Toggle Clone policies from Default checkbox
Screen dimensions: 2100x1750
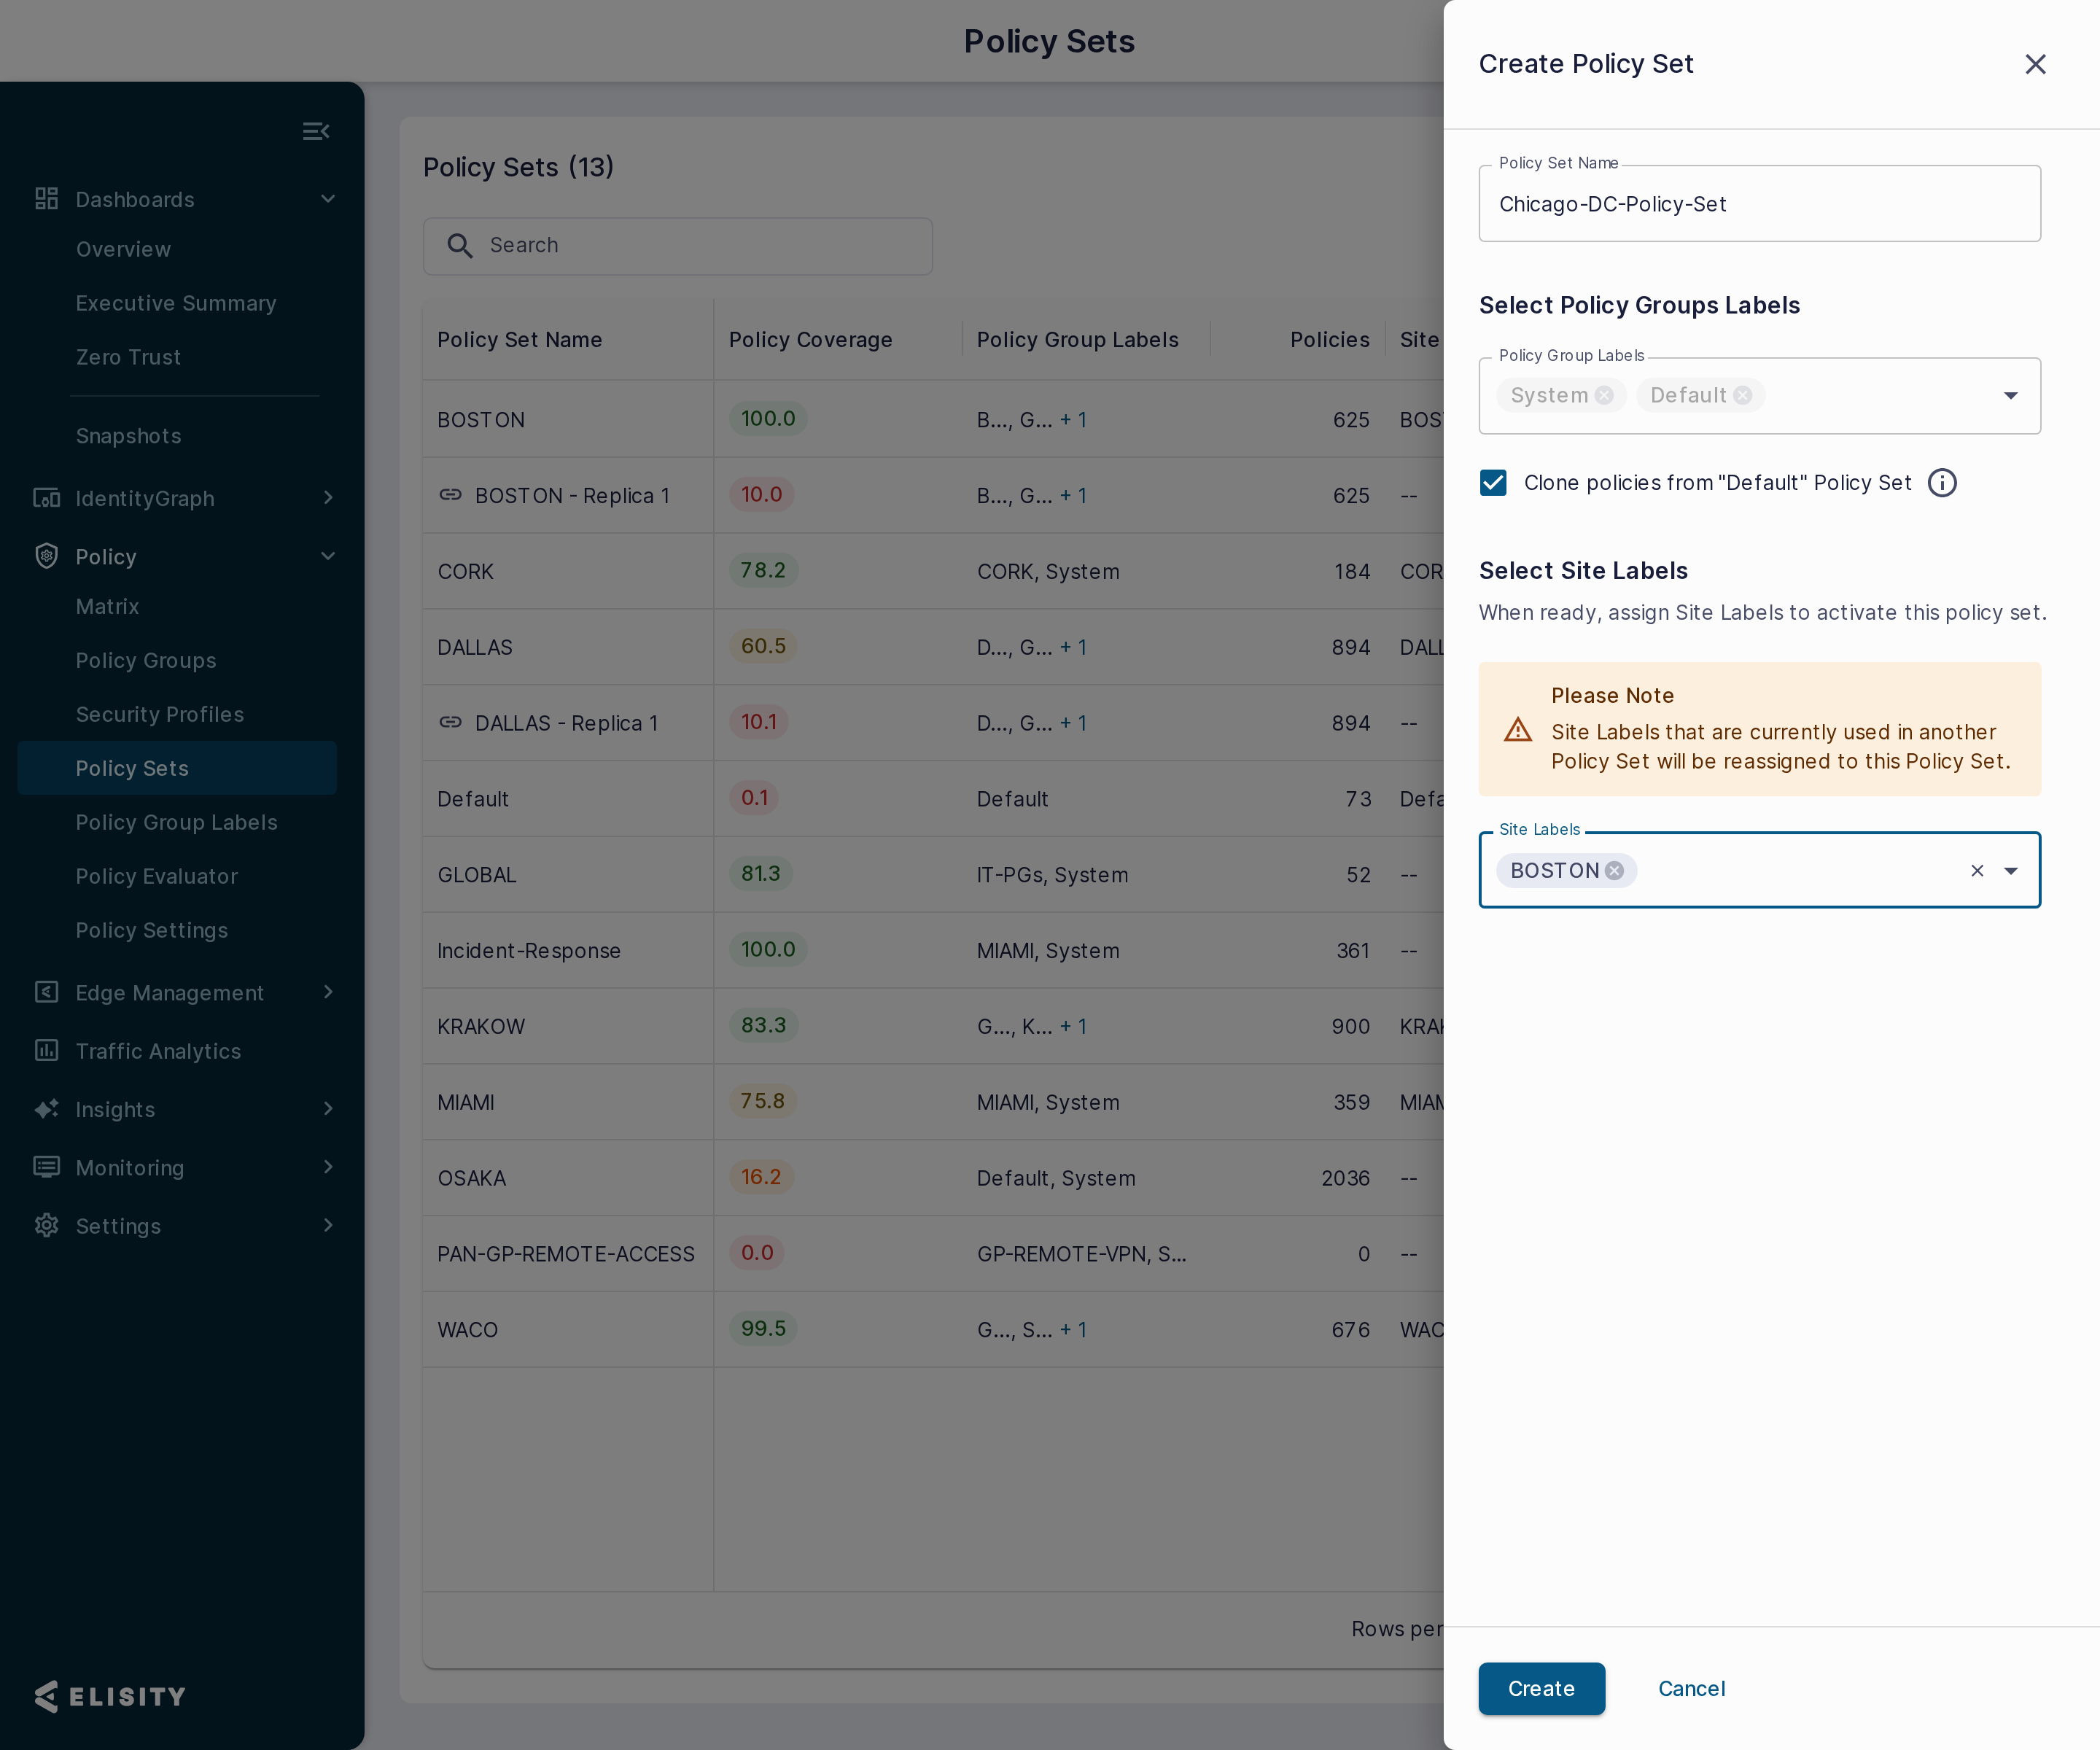point(1493,483)
